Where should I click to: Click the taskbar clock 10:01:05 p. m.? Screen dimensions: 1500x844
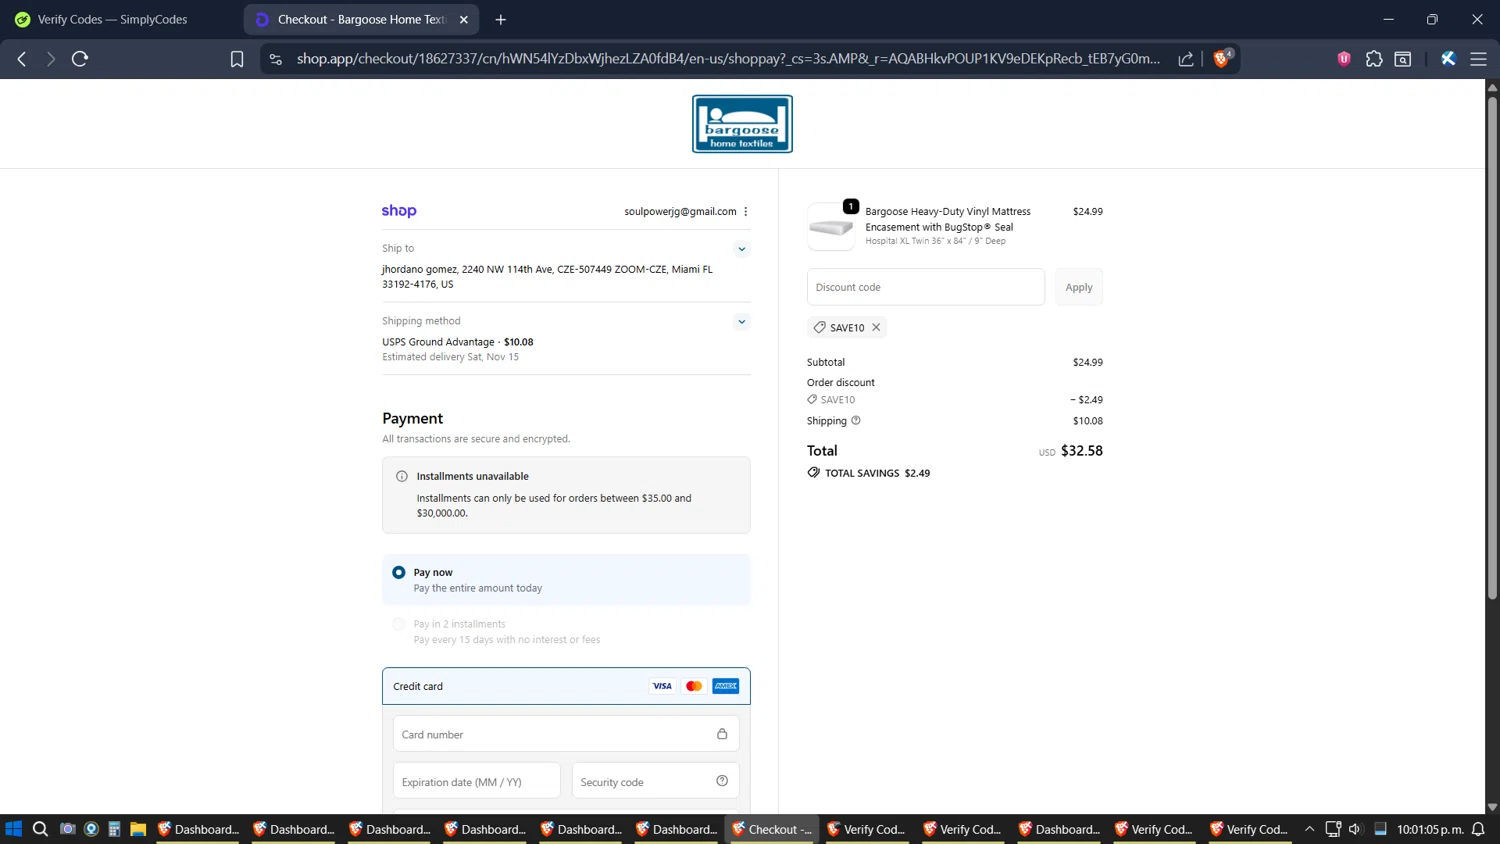(1430, 829)
